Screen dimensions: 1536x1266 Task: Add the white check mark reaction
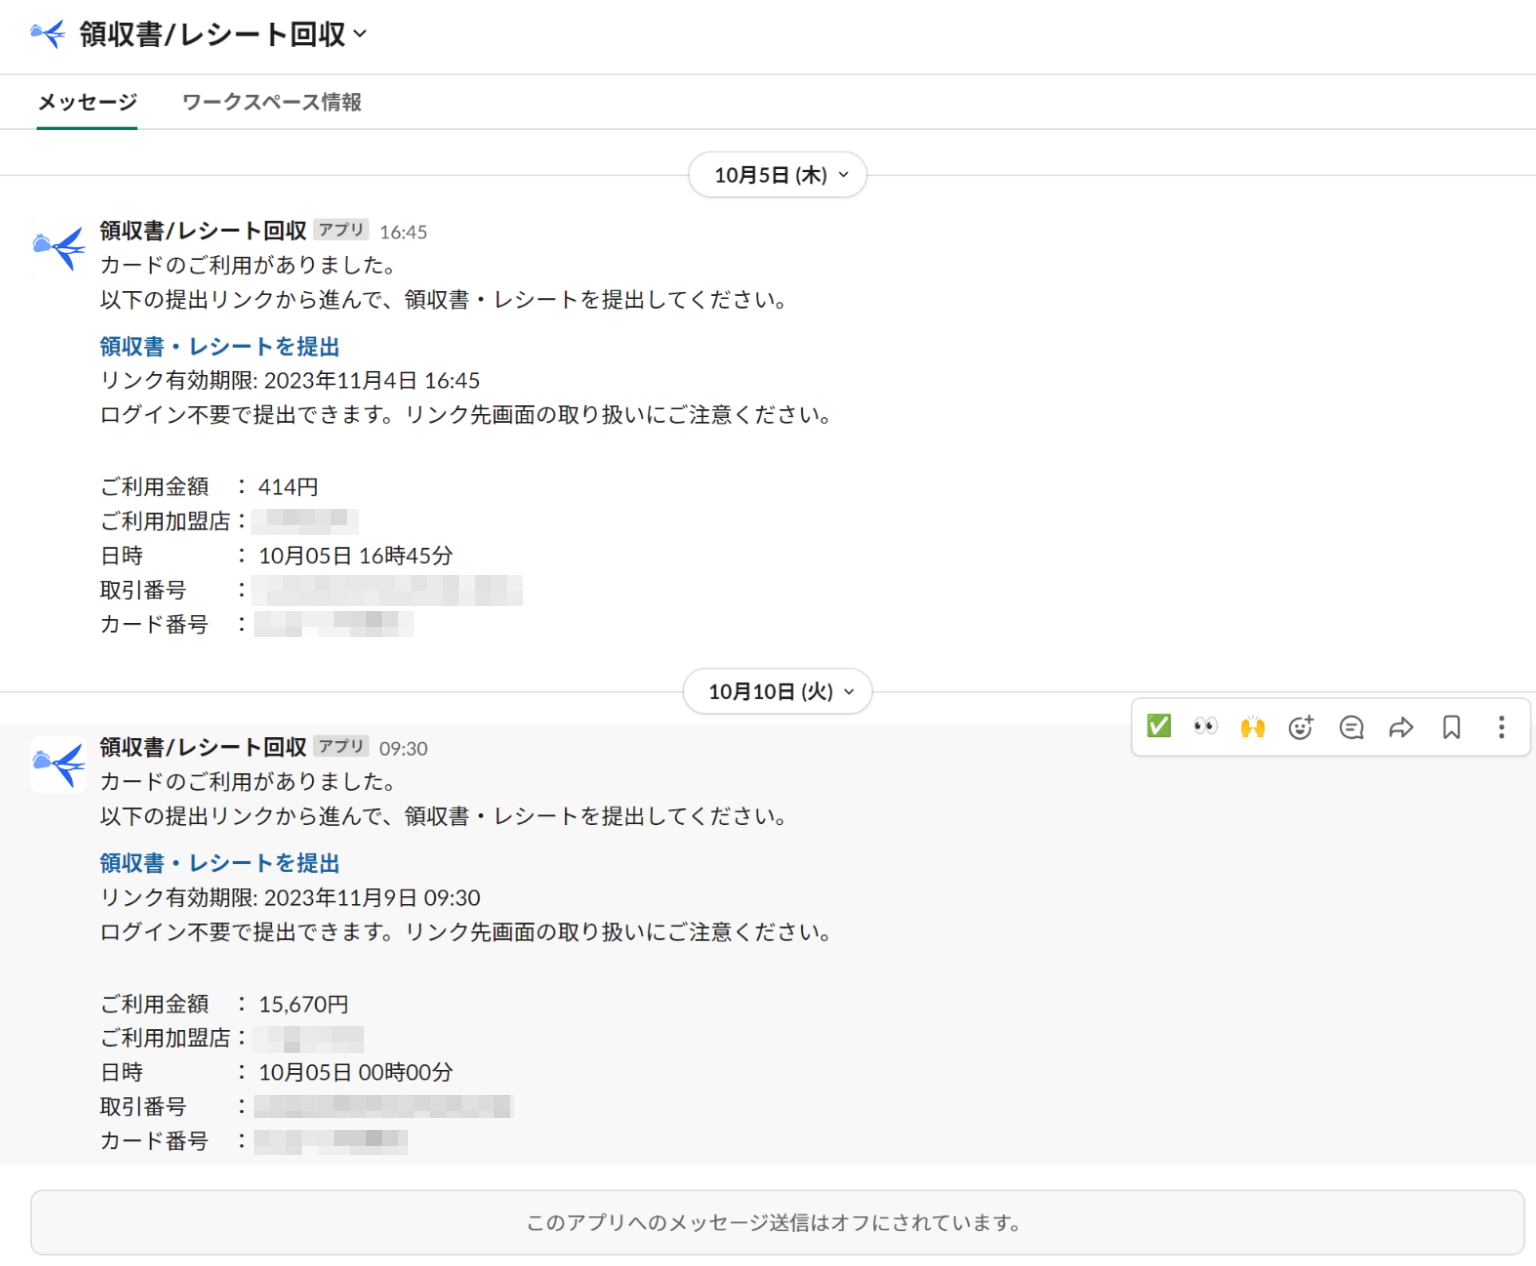coord(1158,726)
